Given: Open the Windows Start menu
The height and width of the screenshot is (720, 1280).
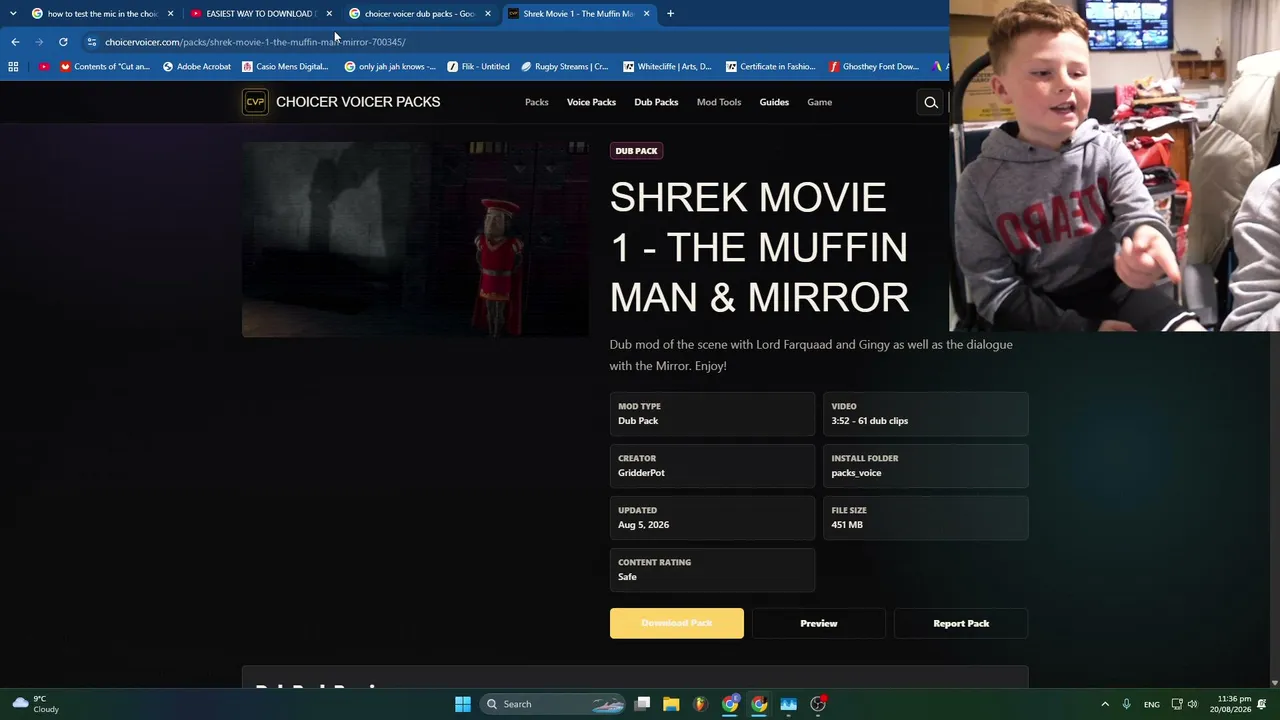Looking at the screenshot, I should (x=463, y=704).
